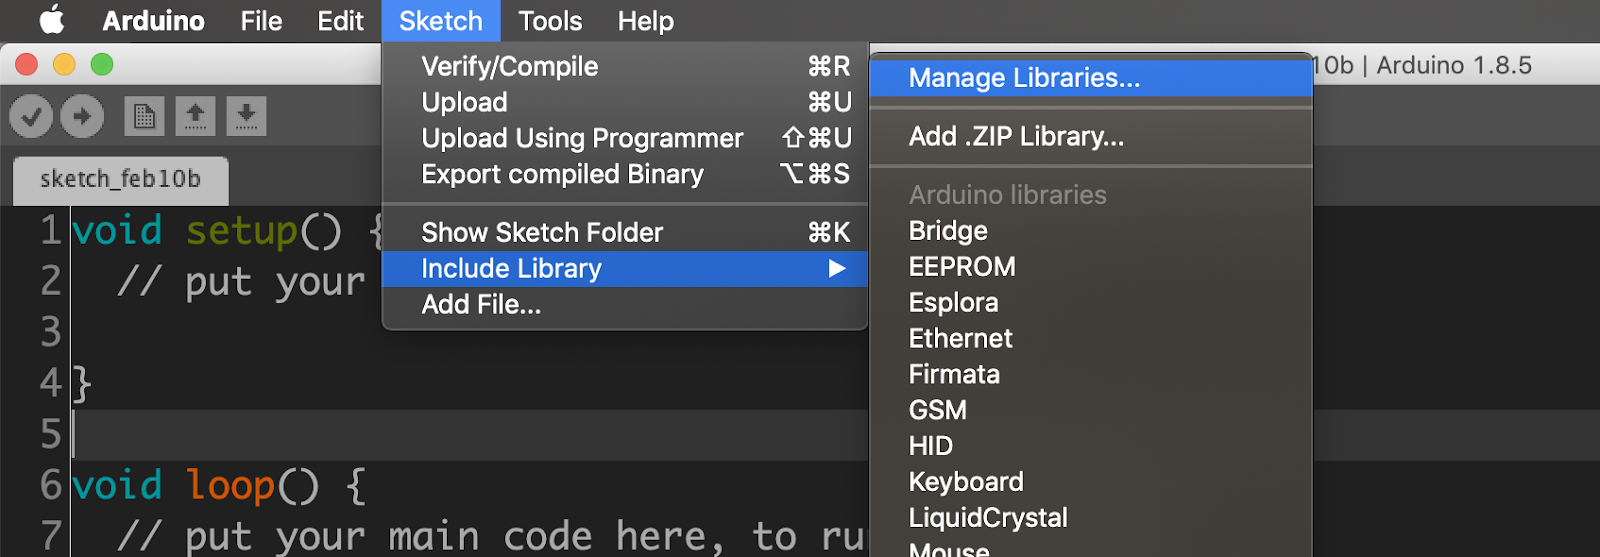Close the Arduino window with red button
This screenshot has height=557, width=1600.
click(x=27, y=65)
